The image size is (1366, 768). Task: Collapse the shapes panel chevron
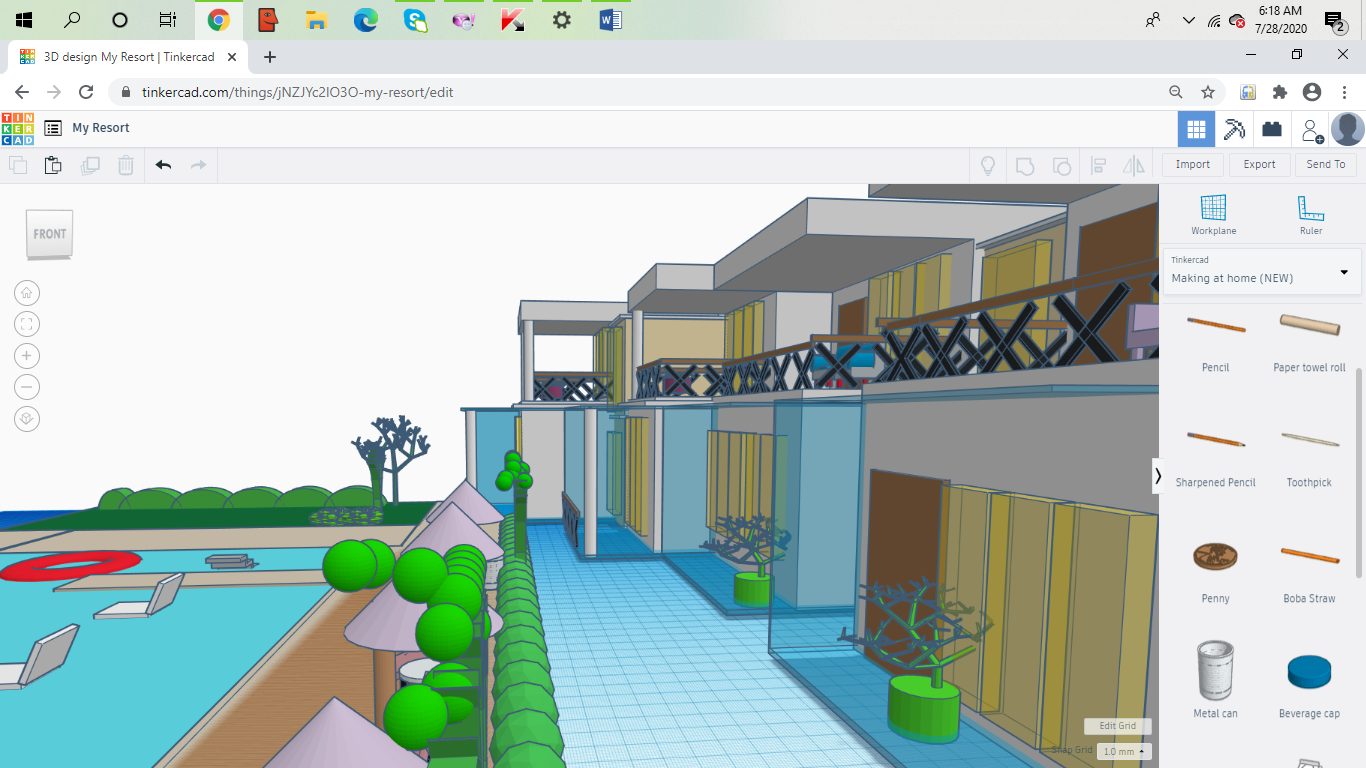pos(1158,476)
